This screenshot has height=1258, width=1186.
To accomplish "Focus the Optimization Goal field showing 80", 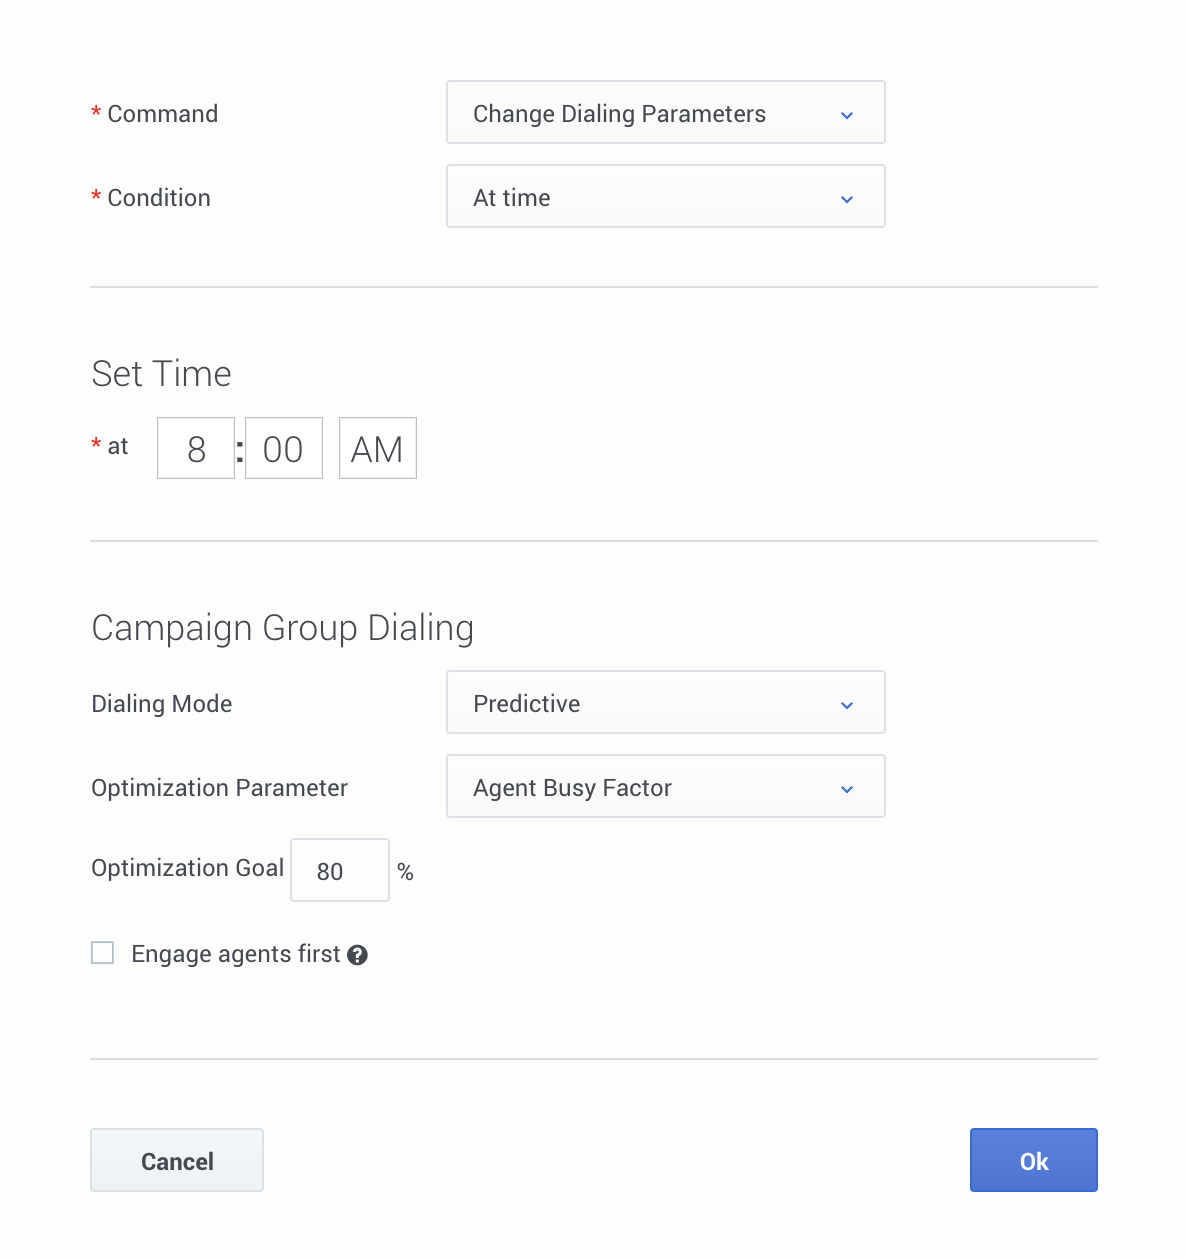I will click(339, 871).
